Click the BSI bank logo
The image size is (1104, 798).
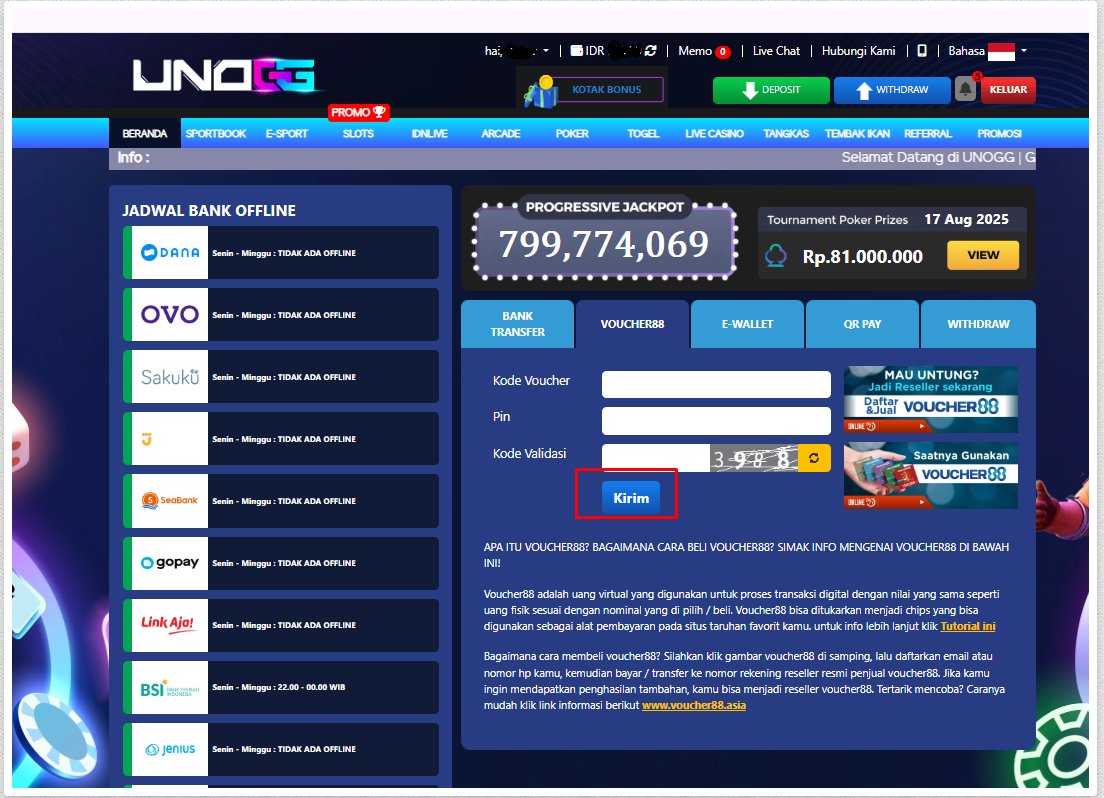[170, 687]
